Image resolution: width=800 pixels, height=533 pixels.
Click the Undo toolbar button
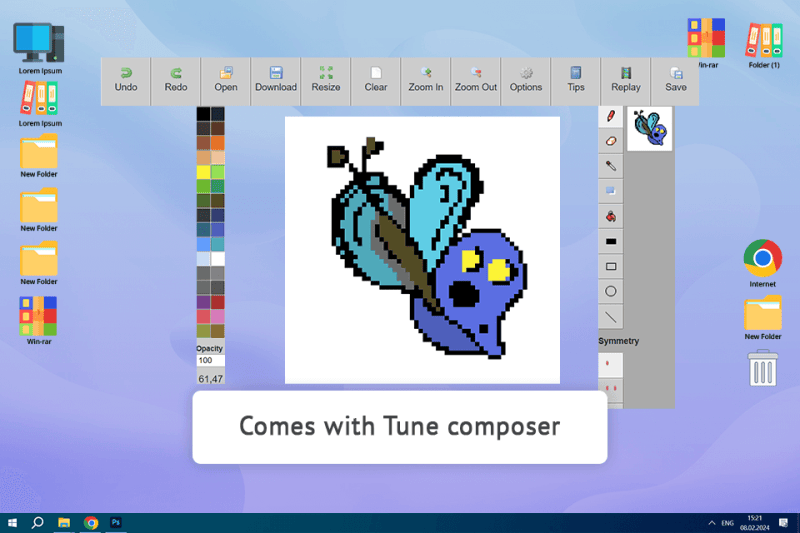point(126,81)
